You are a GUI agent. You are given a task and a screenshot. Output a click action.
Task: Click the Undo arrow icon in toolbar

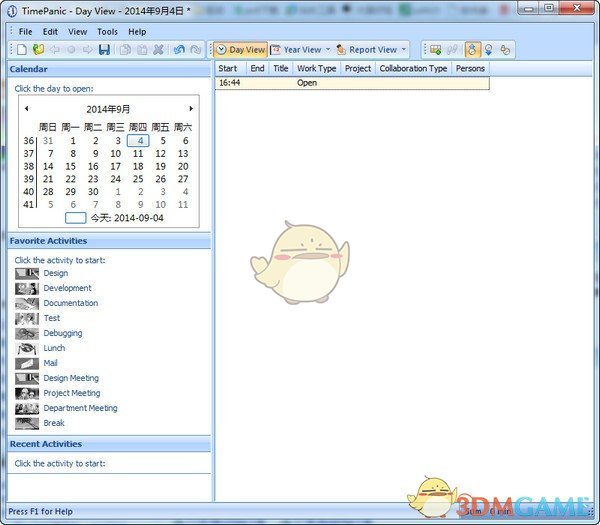point(178,49)
